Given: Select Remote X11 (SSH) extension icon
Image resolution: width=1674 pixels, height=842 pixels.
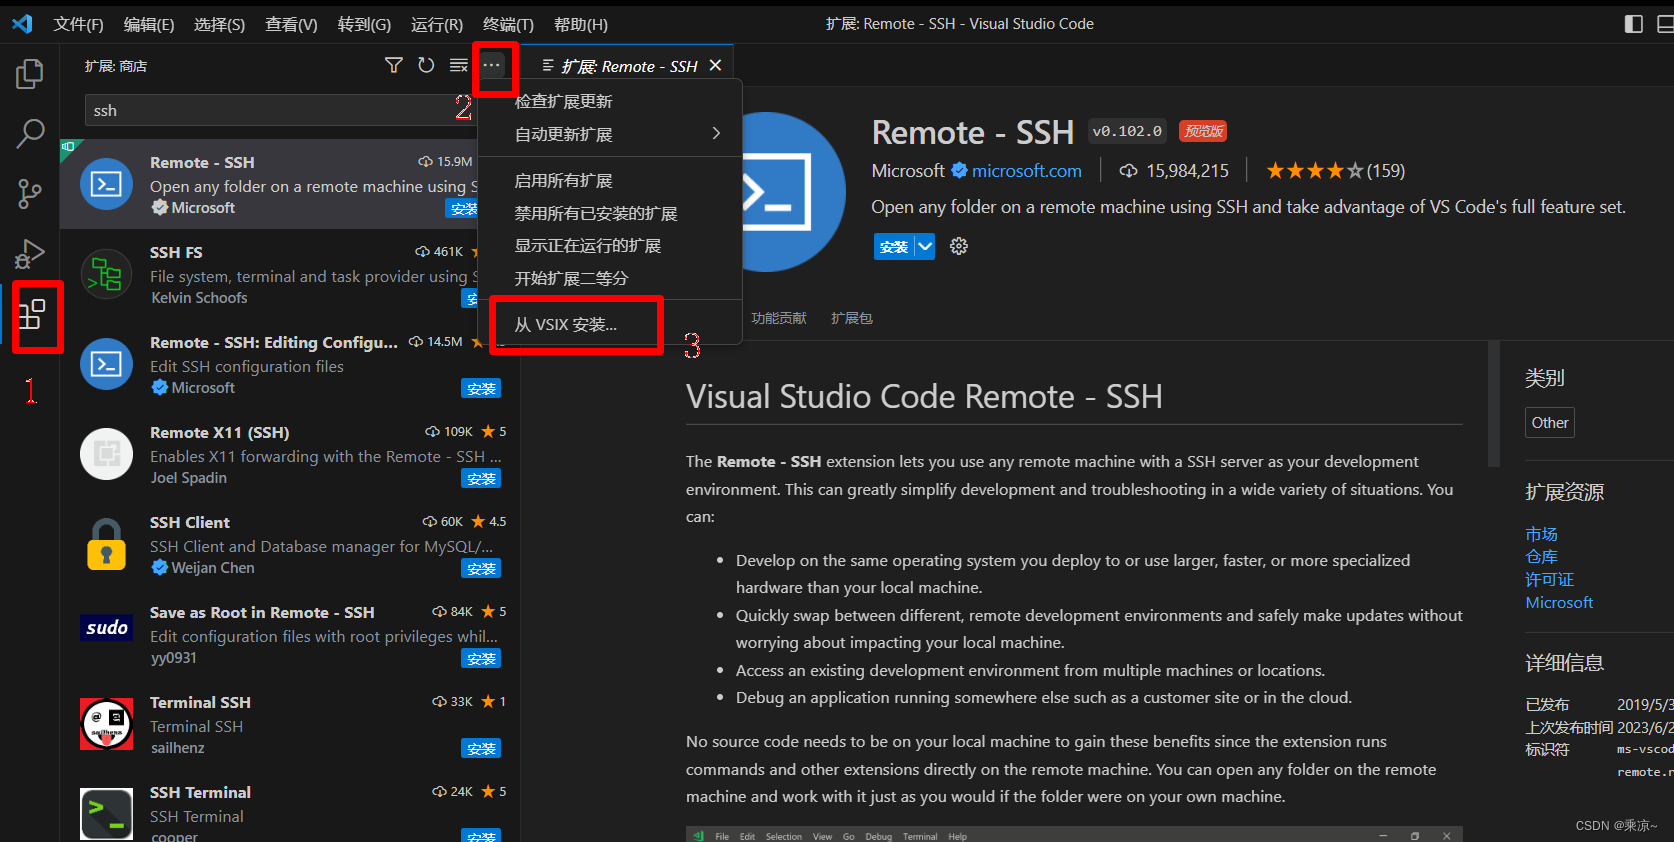Looking at the screenshot, I should pyautogui.click(x=106, y=454).
